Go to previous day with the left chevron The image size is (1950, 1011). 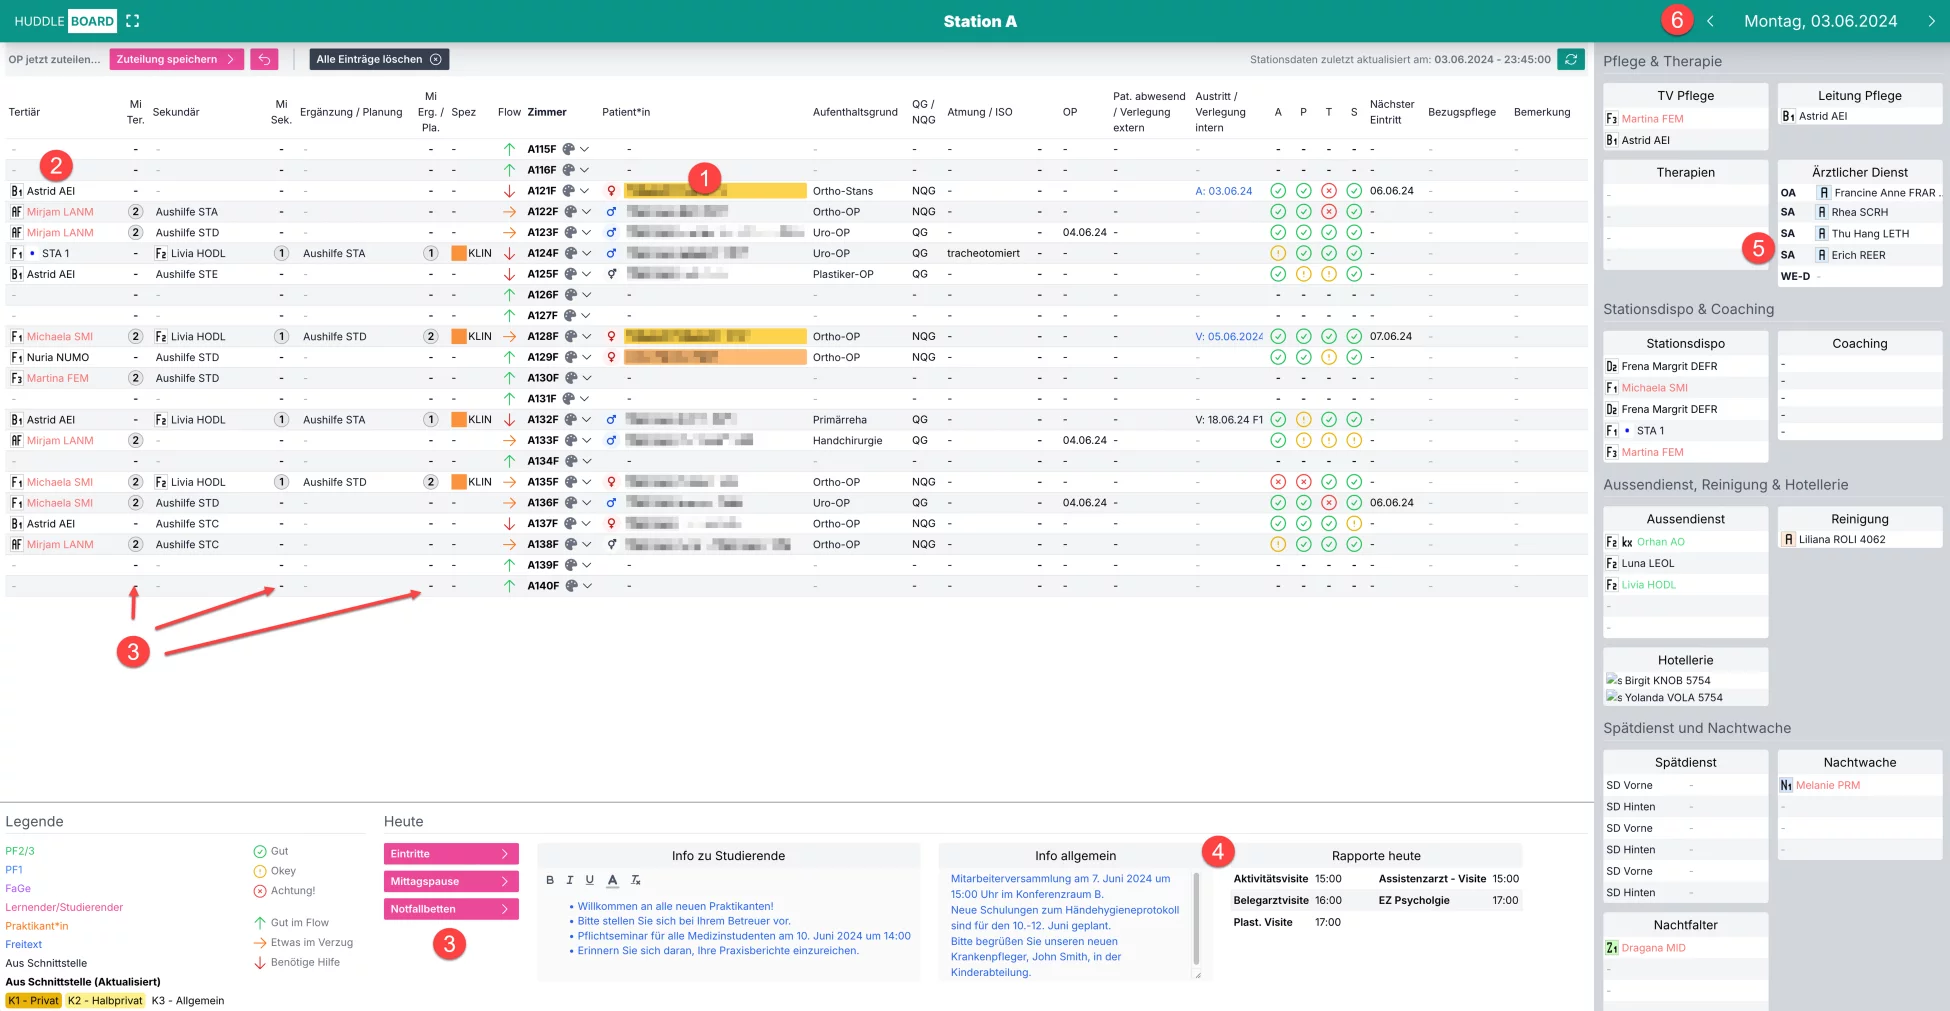[x=1710, y=21]
